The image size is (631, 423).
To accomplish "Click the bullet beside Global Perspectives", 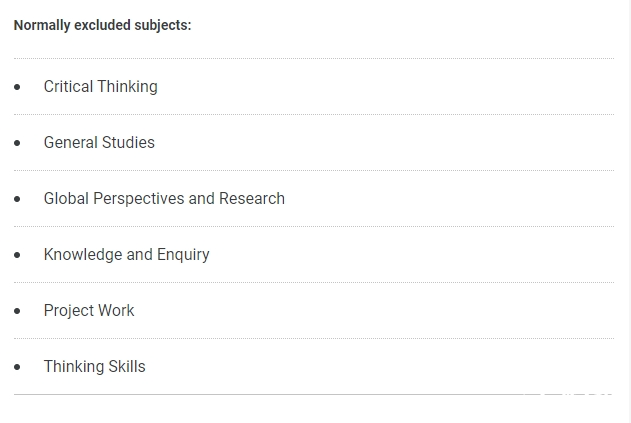I will pyautogui.click(x=17, y=199).
